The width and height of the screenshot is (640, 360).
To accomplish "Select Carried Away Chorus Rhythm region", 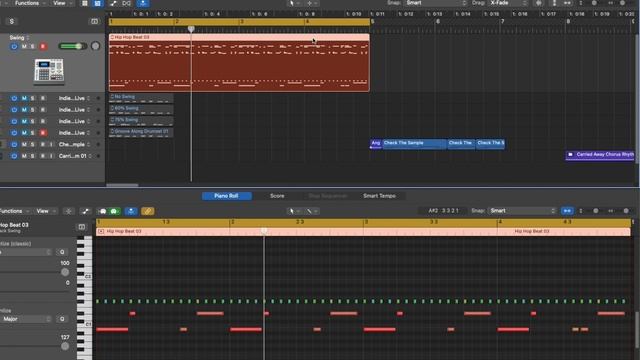I will 600,155.
